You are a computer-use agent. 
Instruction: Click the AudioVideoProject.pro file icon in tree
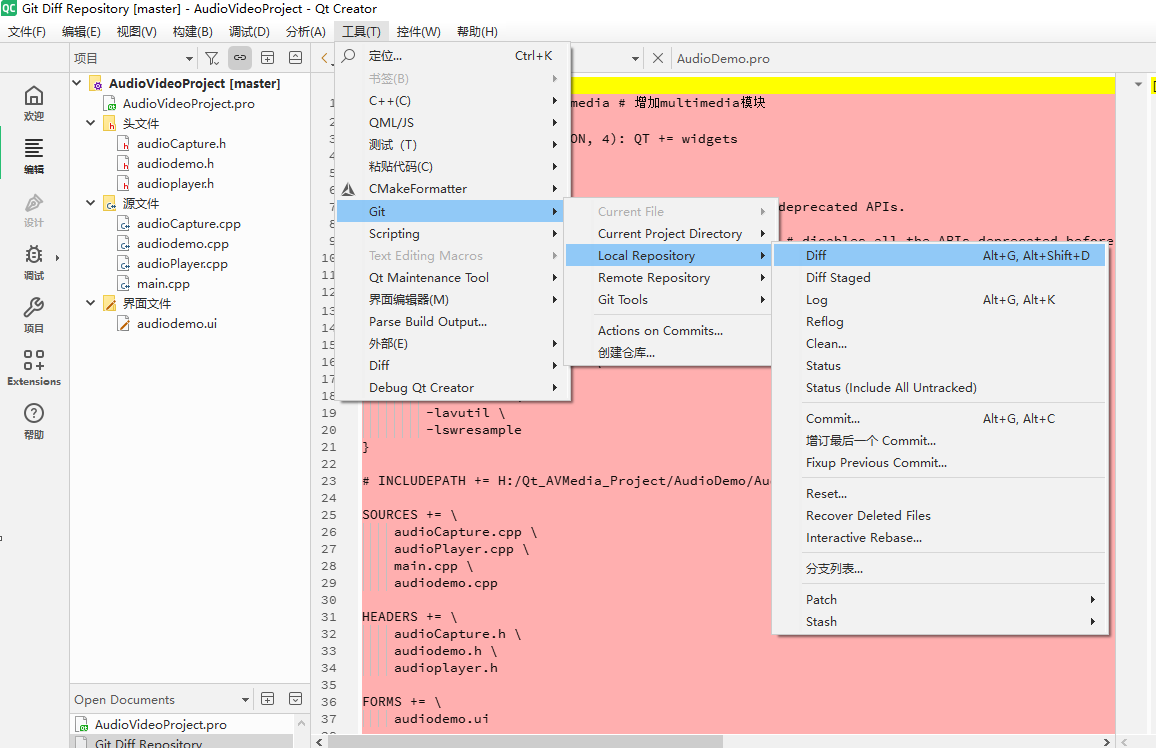tap(110, 104)
